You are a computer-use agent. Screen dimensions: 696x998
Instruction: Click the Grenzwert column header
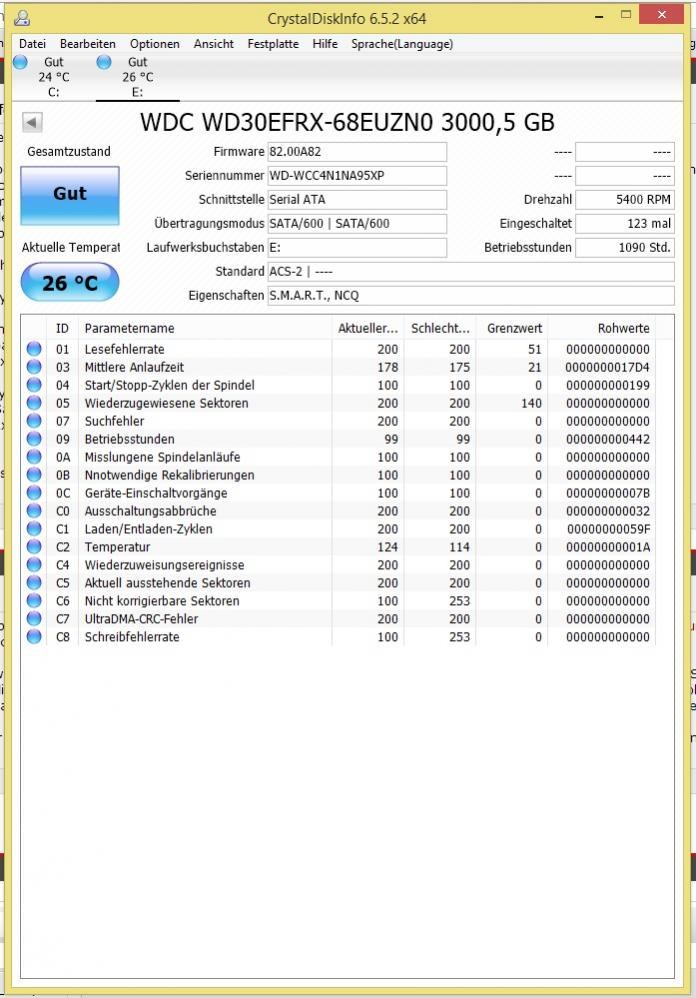pos(512,328)
